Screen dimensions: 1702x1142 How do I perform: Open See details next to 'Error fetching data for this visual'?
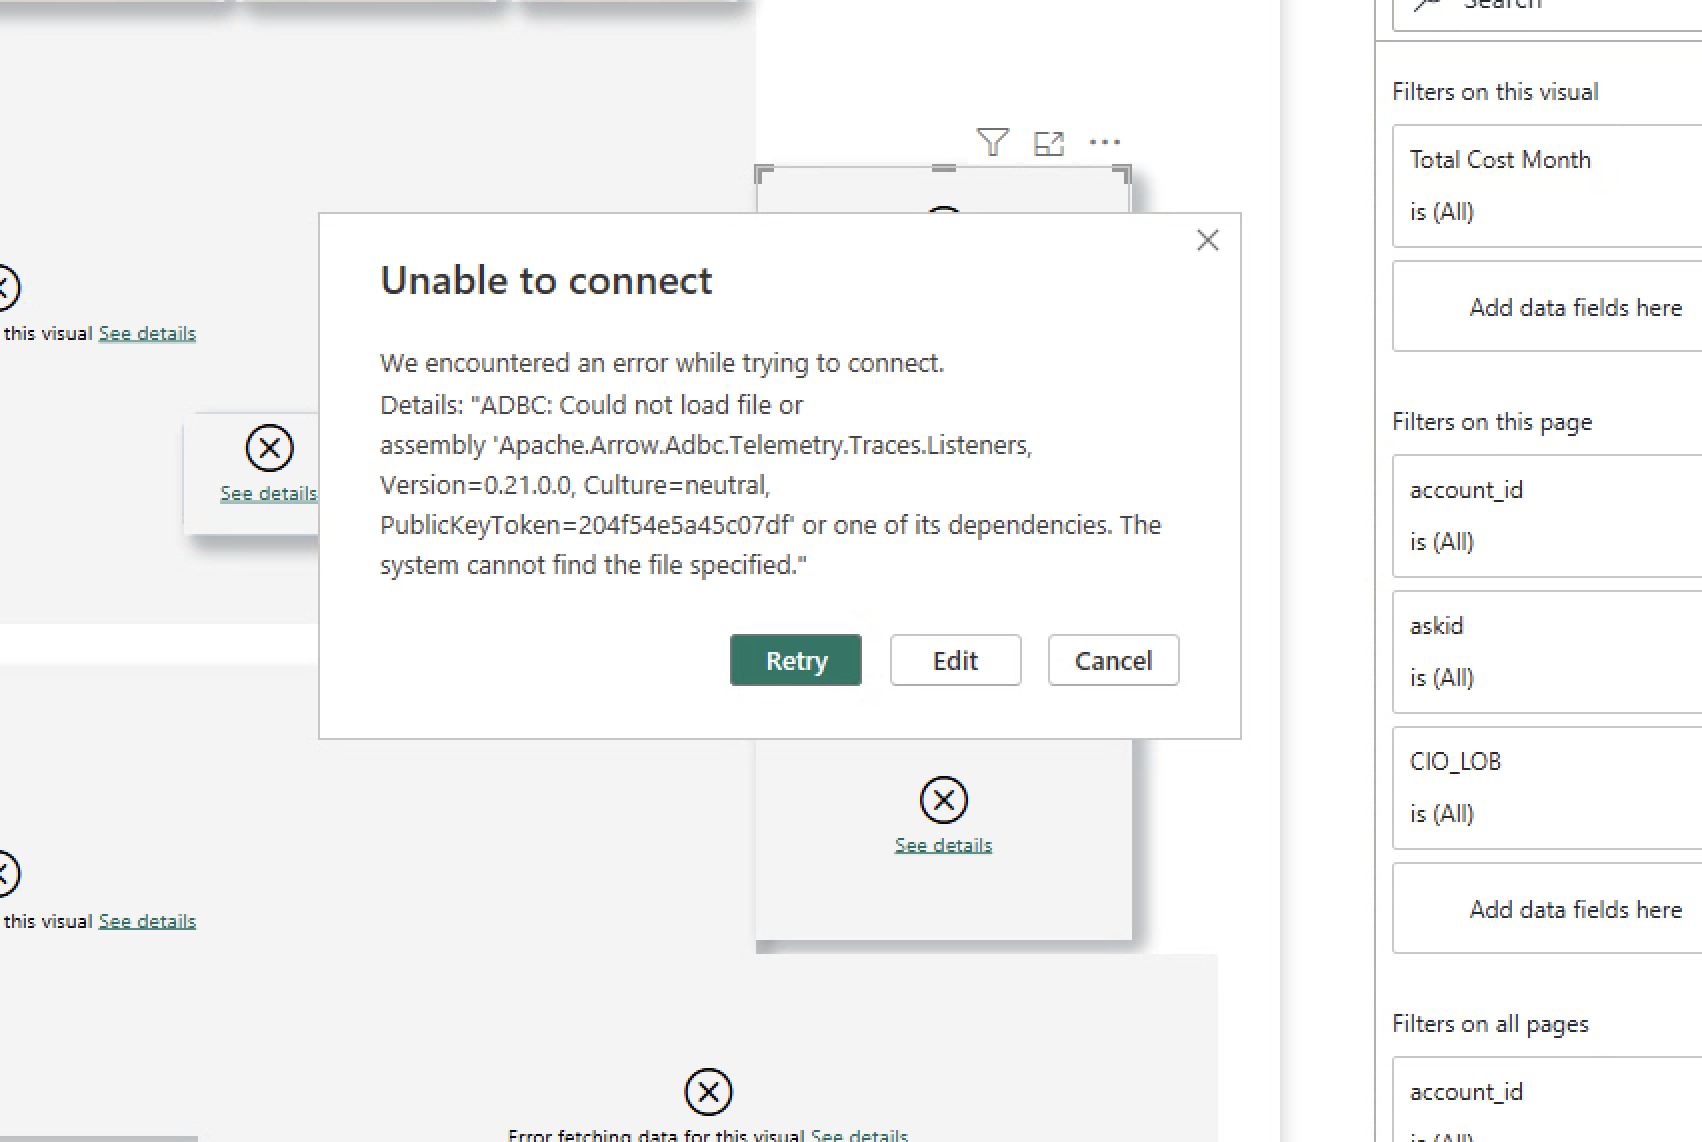pyautogui.click(x=859, y=1134)
